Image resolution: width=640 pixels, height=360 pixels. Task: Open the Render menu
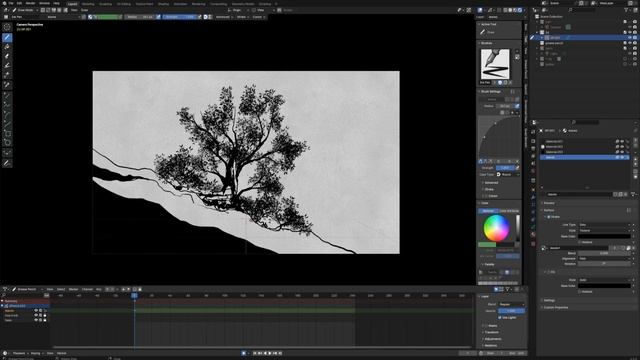tap(31, 3)
